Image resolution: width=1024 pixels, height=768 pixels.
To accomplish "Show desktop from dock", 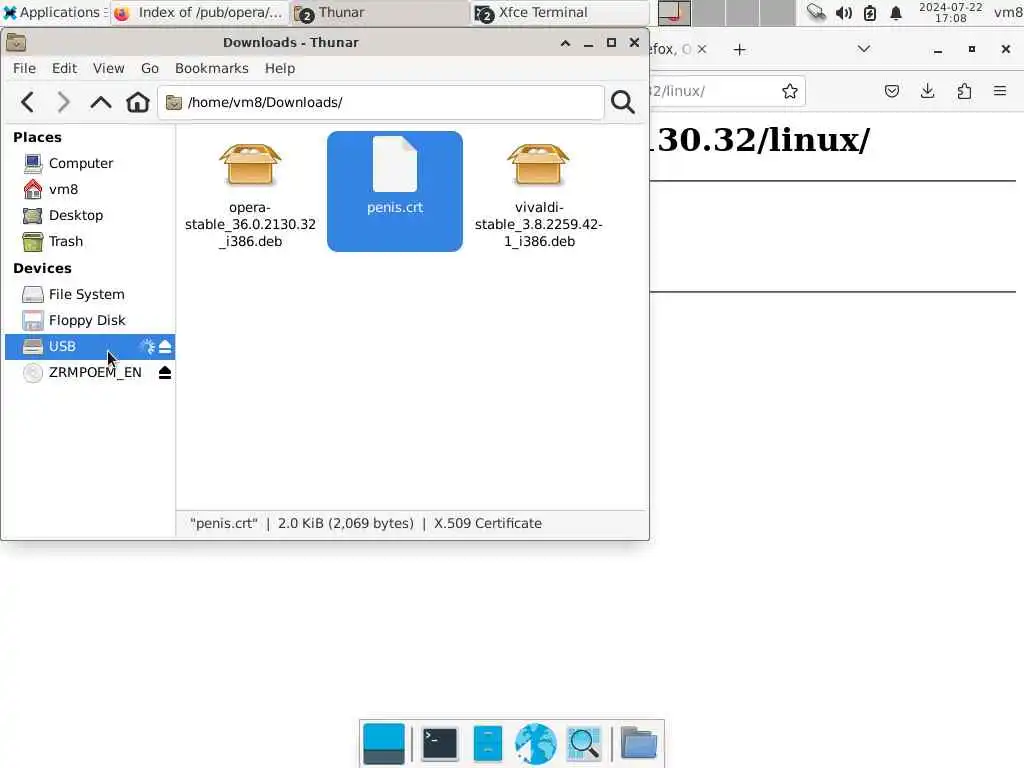I will (x=383, y=743).
